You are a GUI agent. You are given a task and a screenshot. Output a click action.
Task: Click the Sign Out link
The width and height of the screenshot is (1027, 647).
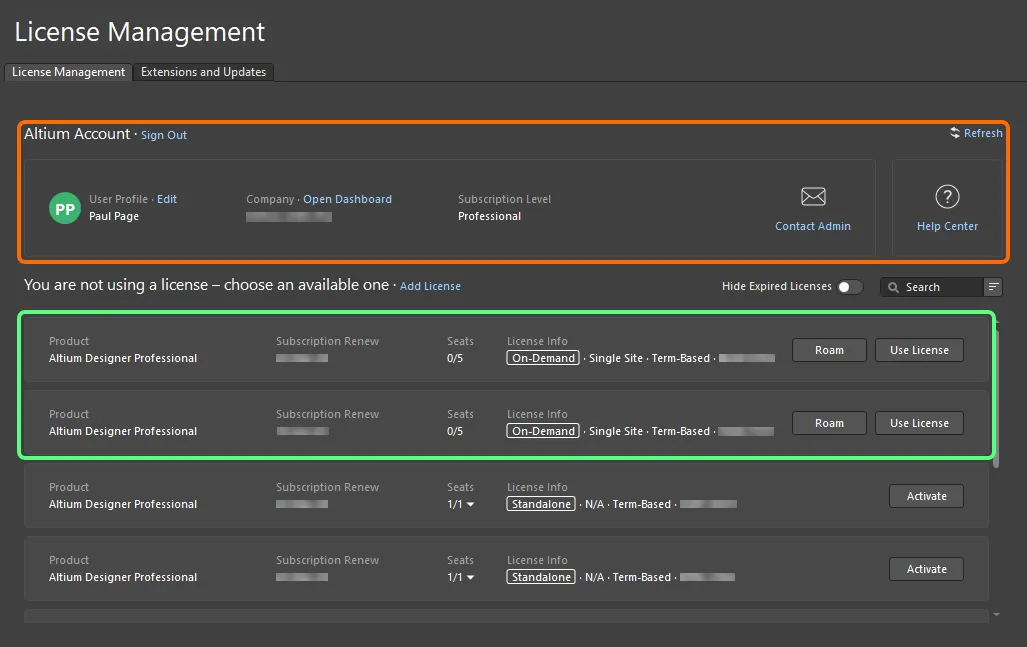pyautogui.click(x=164, y=135)
